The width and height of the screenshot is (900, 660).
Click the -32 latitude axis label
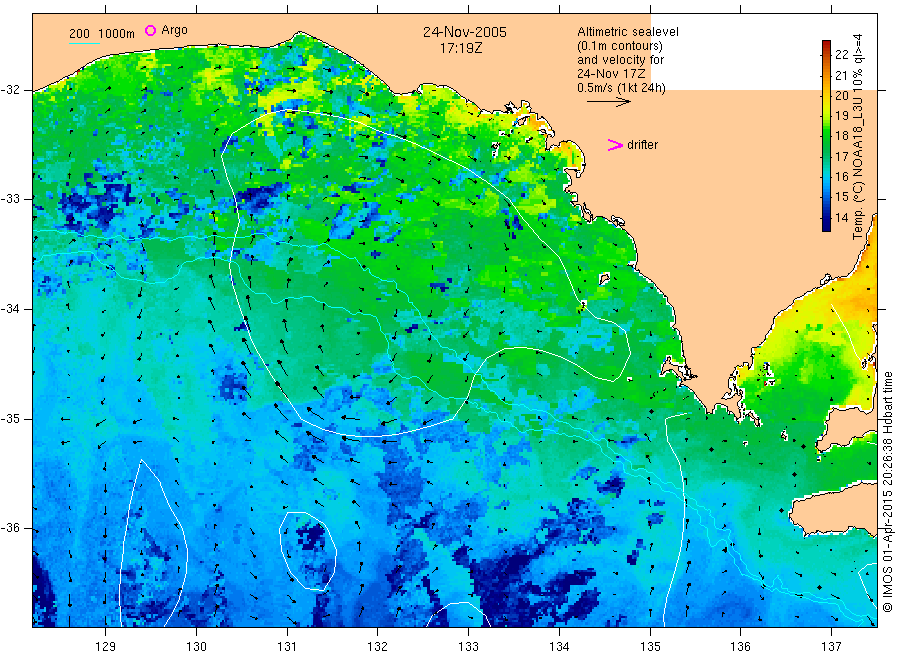tap(12, 90)
